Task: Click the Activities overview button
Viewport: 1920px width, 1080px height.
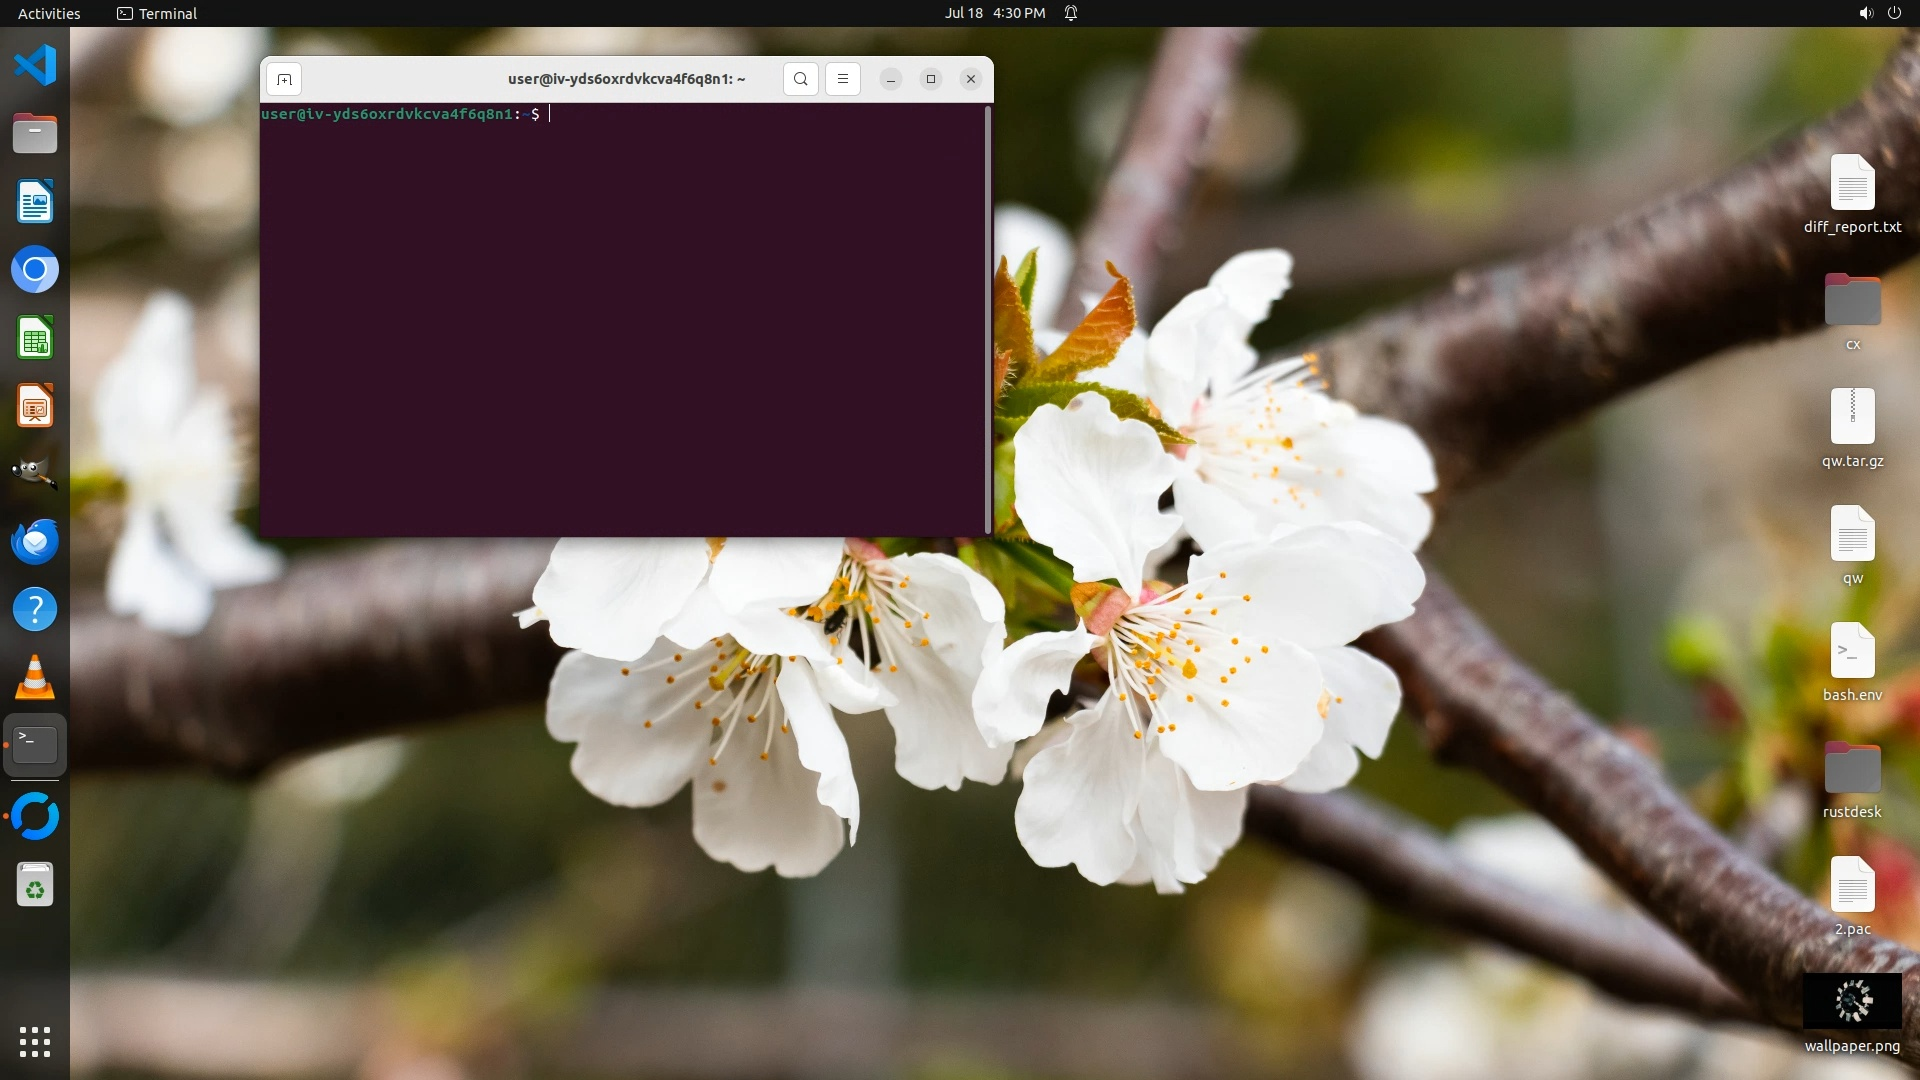Action: pyautogui.click(x=49, y=13)
